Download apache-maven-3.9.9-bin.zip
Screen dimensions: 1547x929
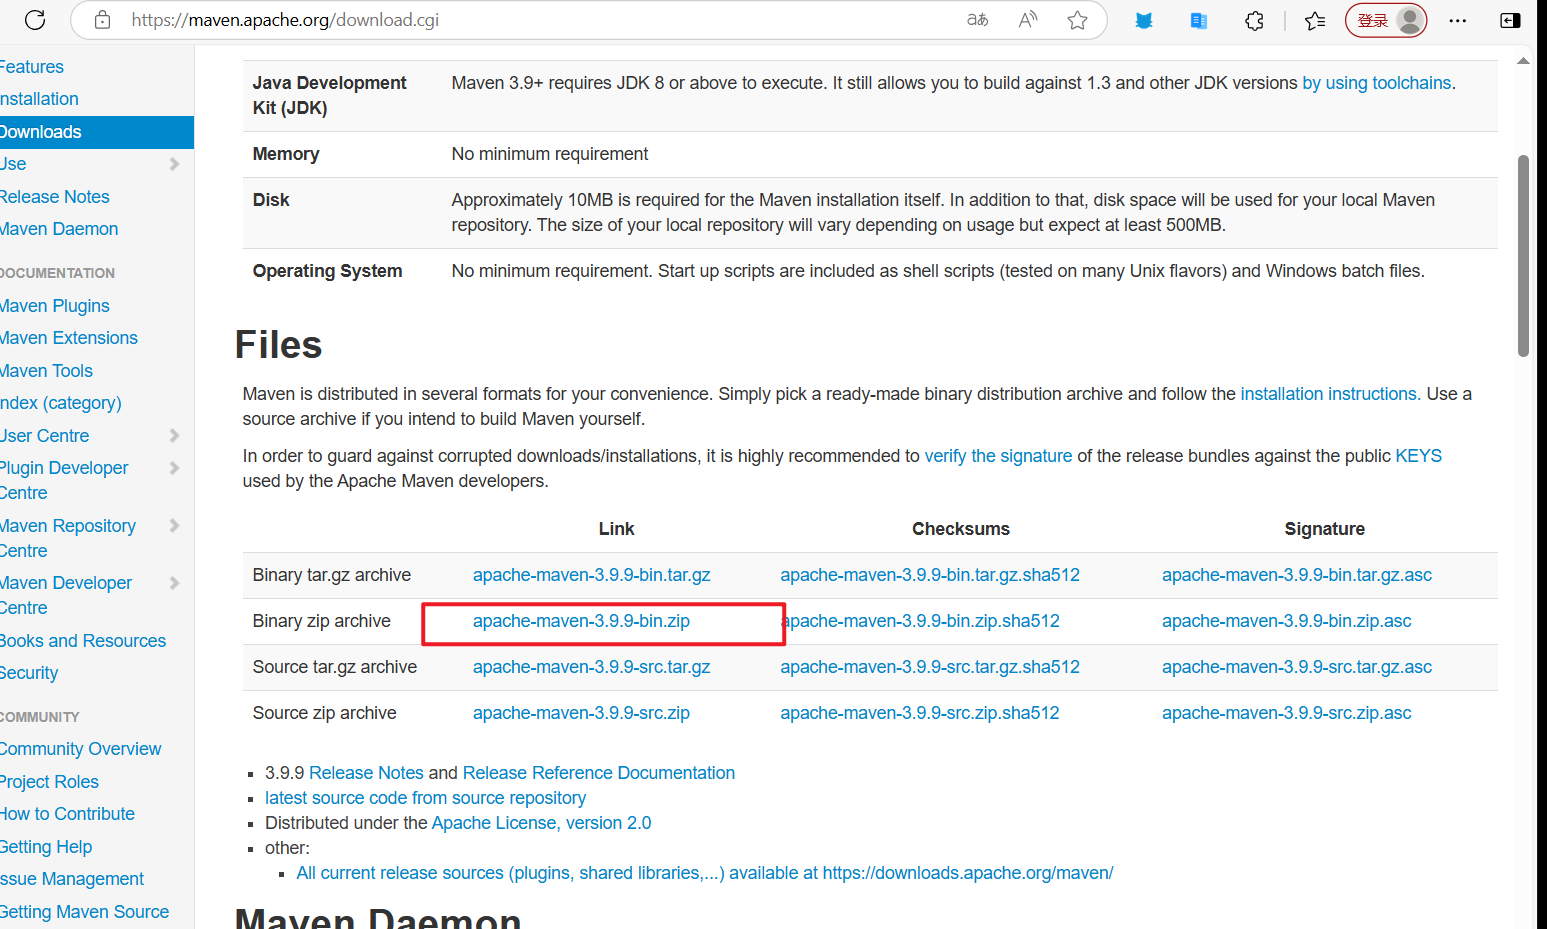point(581,621)
